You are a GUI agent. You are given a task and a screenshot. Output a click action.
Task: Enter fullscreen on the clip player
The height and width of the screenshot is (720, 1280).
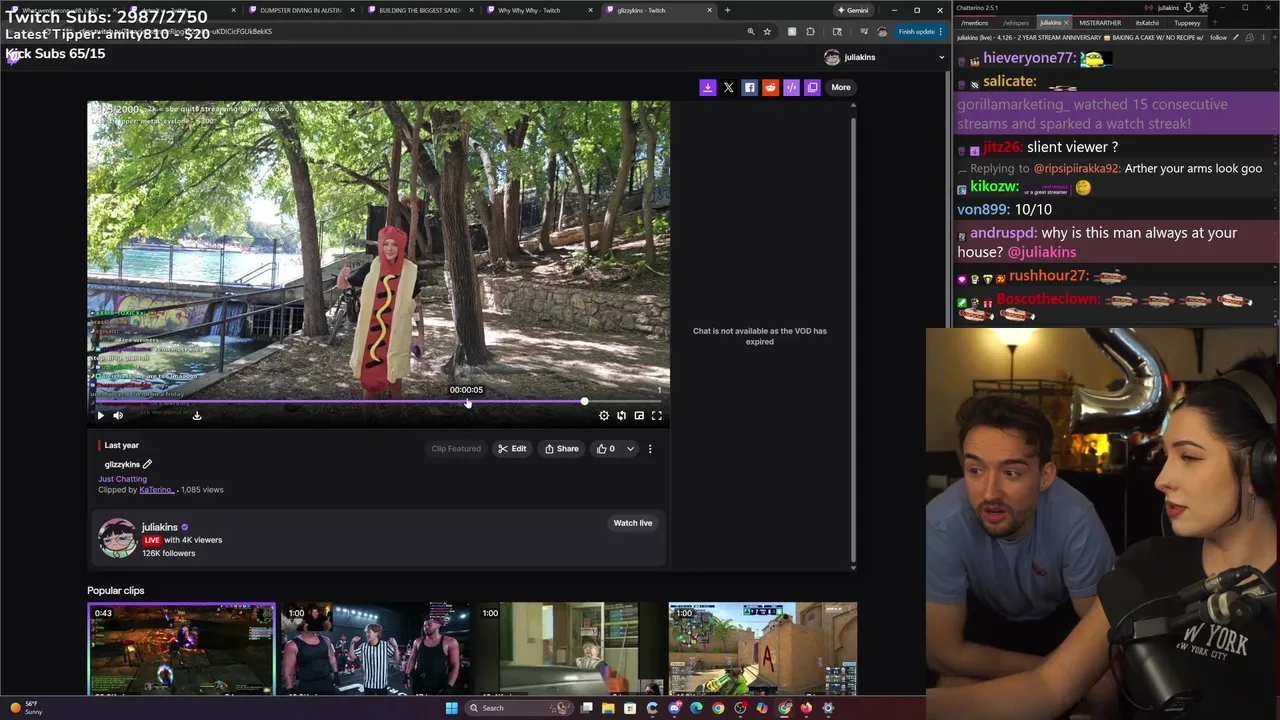657,415
